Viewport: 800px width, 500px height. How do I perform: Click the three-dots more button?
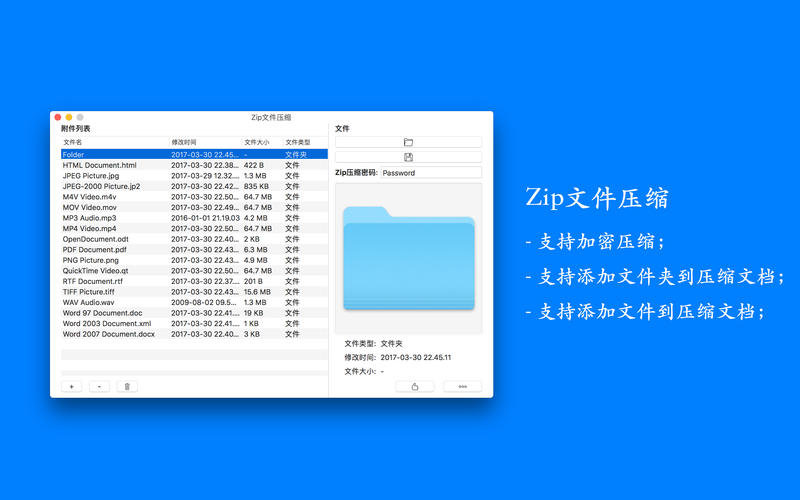[462, 386]
